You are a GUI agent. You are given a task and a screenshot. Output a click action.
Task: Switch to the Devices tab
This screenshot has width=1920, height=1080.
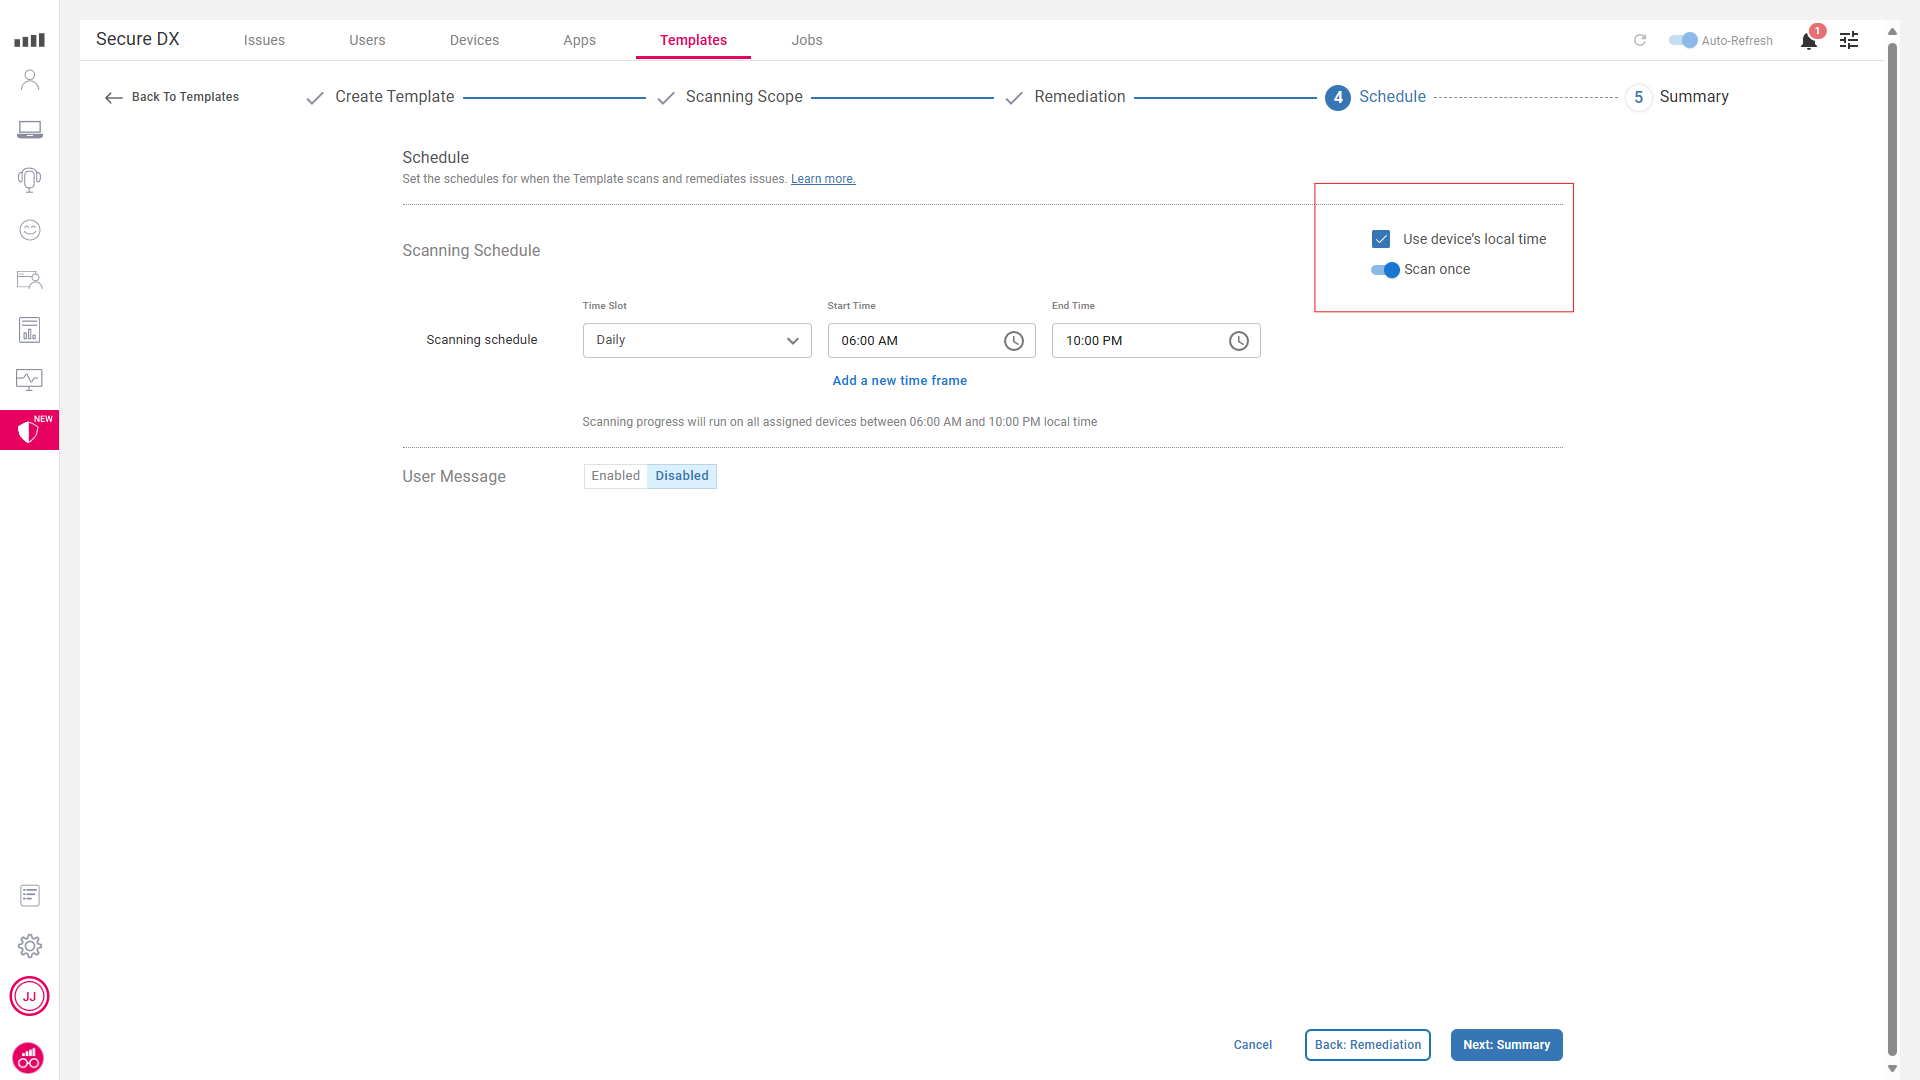[x=474, y=40]
